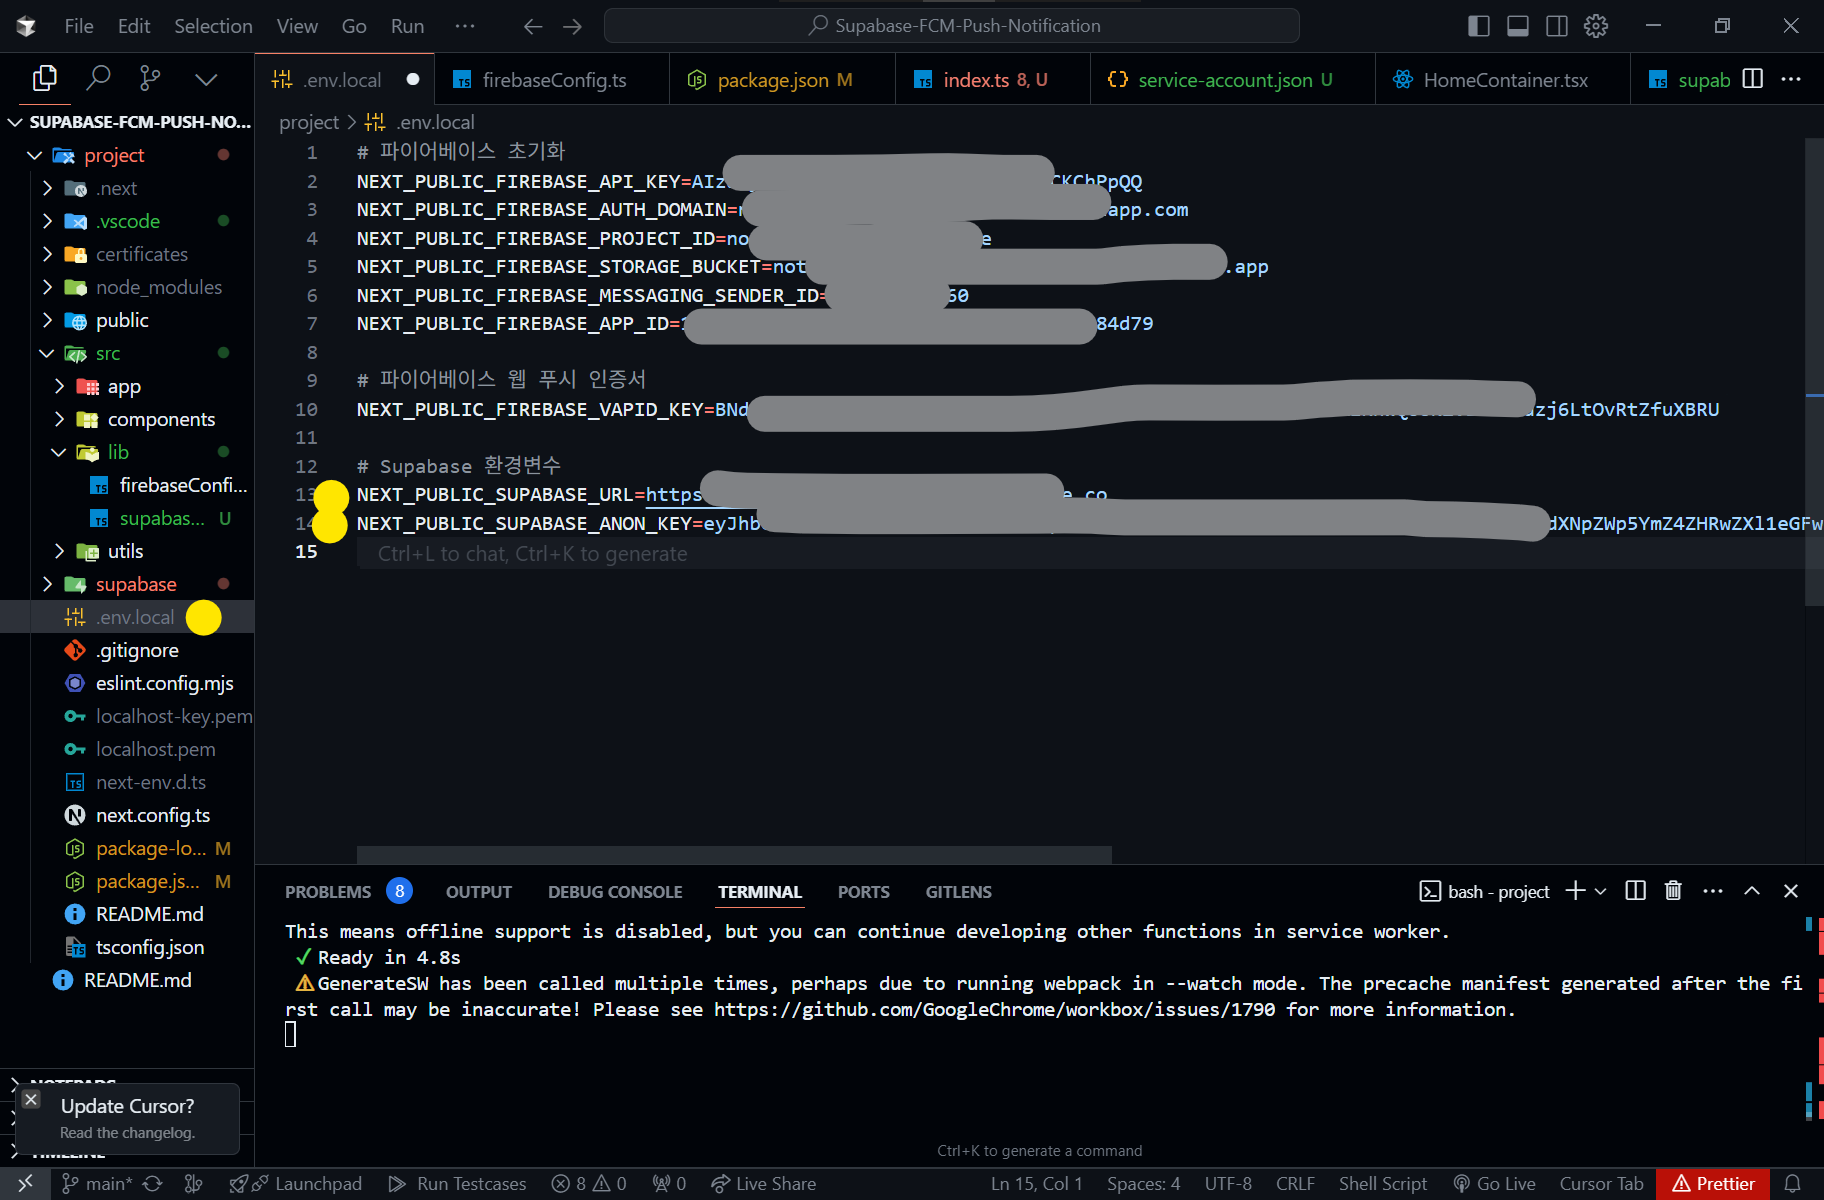
Task: Expand the .next folder
Action: click(x=127, y=188)
